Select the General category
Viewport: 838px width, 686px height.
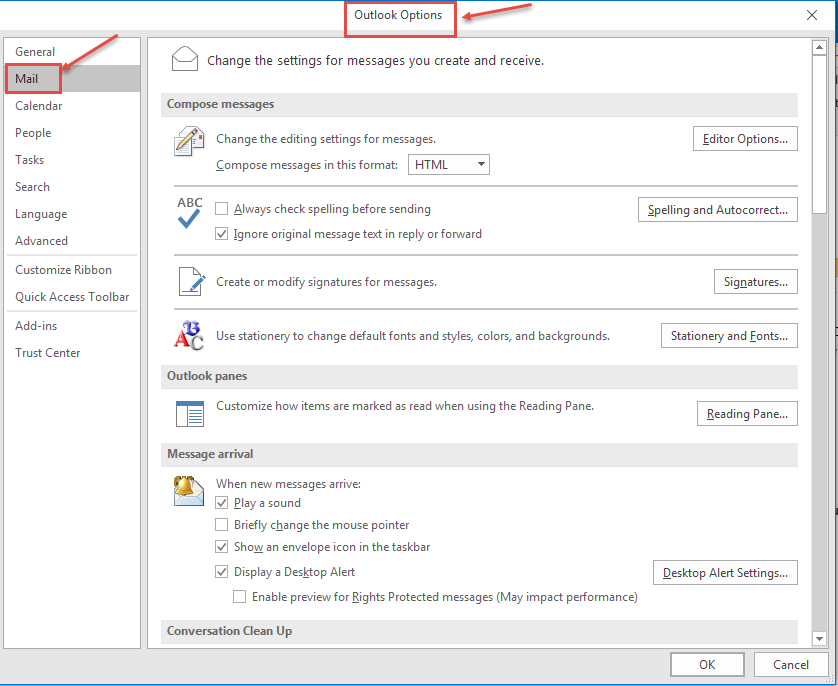click(72, 52)
